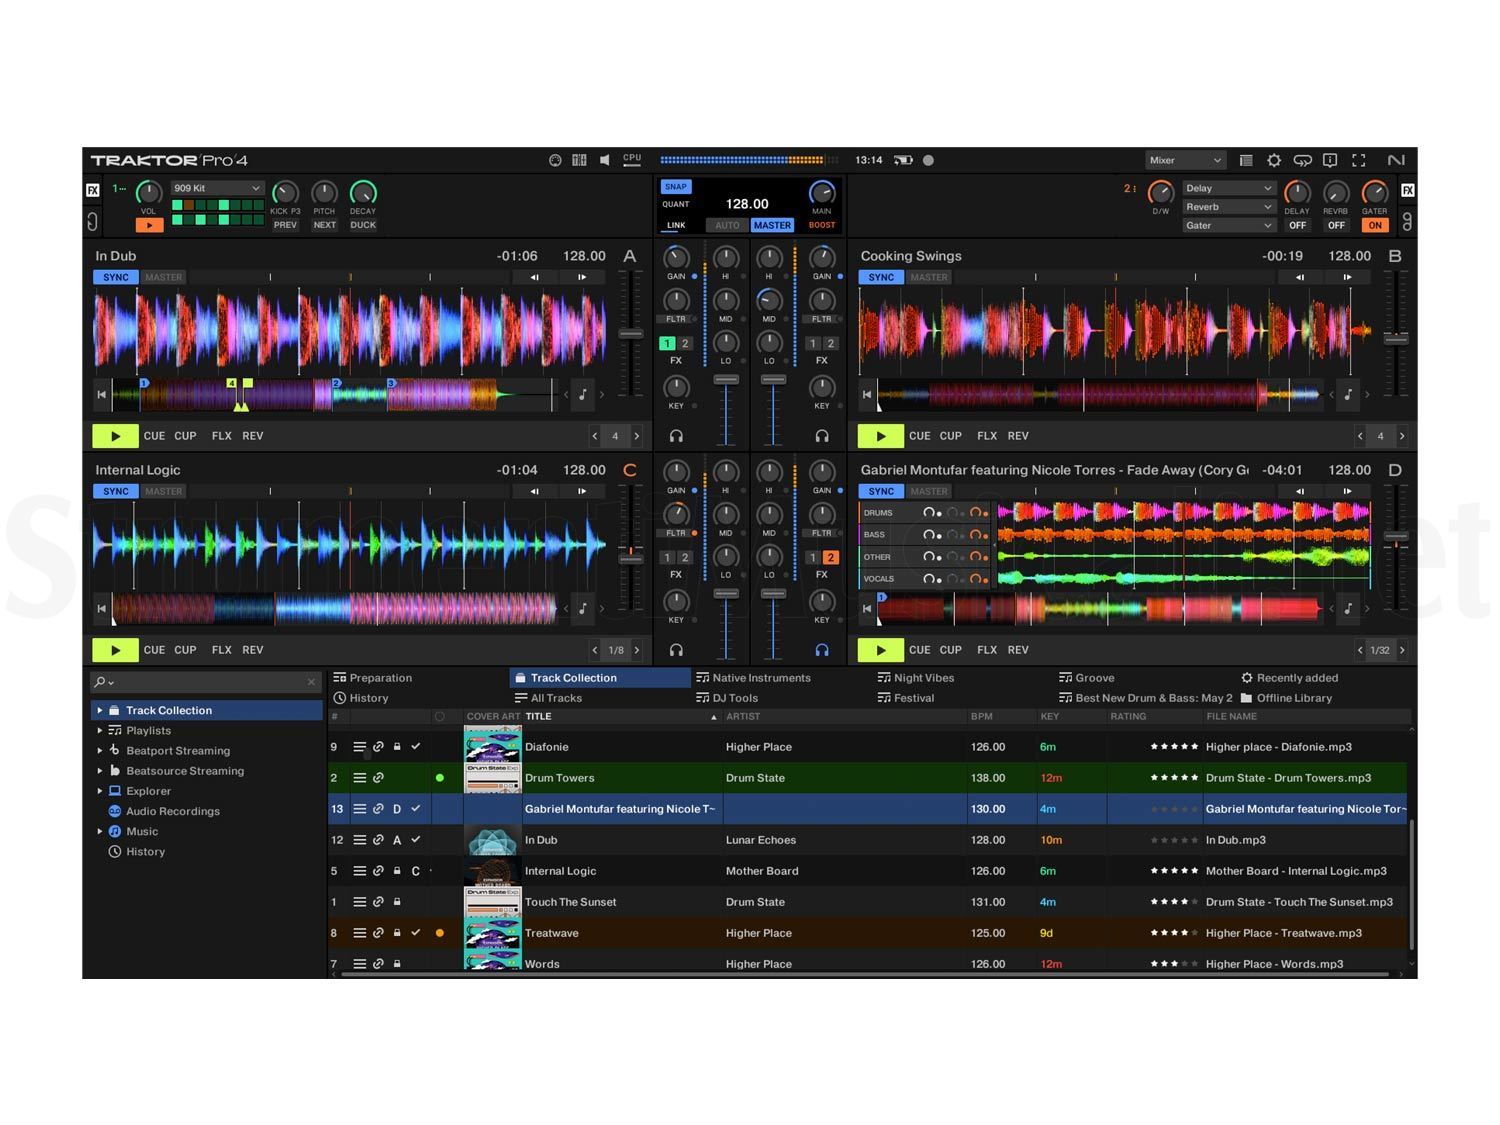Open the 909 Kit selection dropdown

[x=217, y=188]
